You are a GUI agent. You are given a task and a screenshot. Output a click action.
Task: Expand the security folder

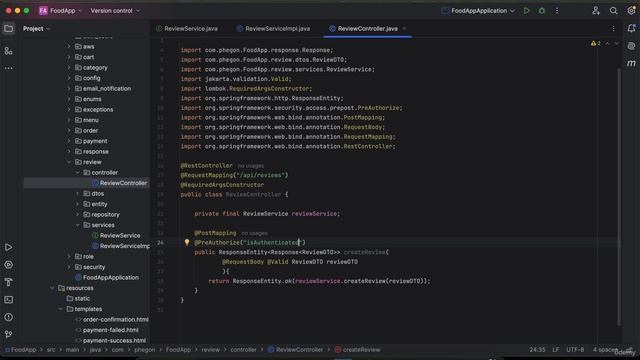click(x=69, y=267)
